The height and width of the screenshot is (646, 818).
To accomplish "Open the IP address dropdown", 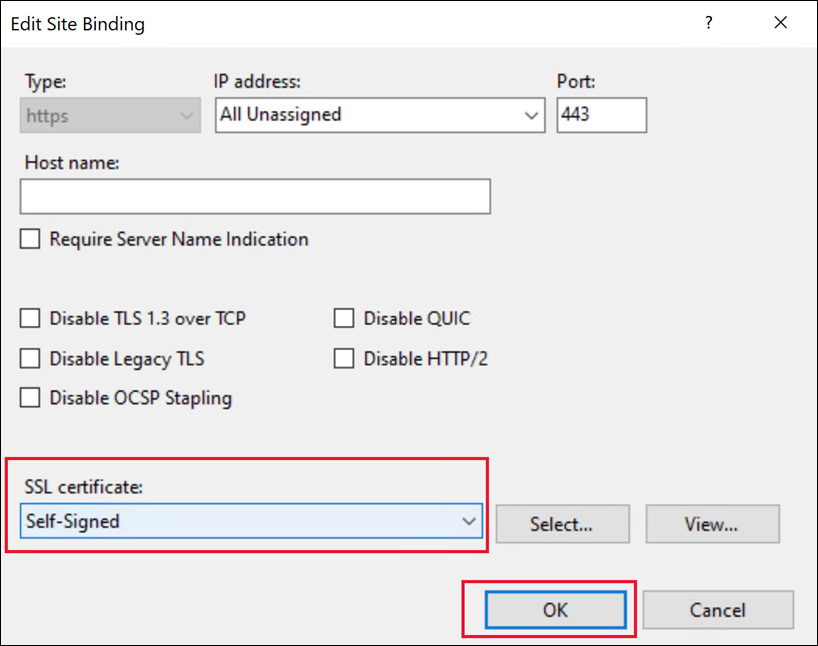I will click(x=531, y=115).
